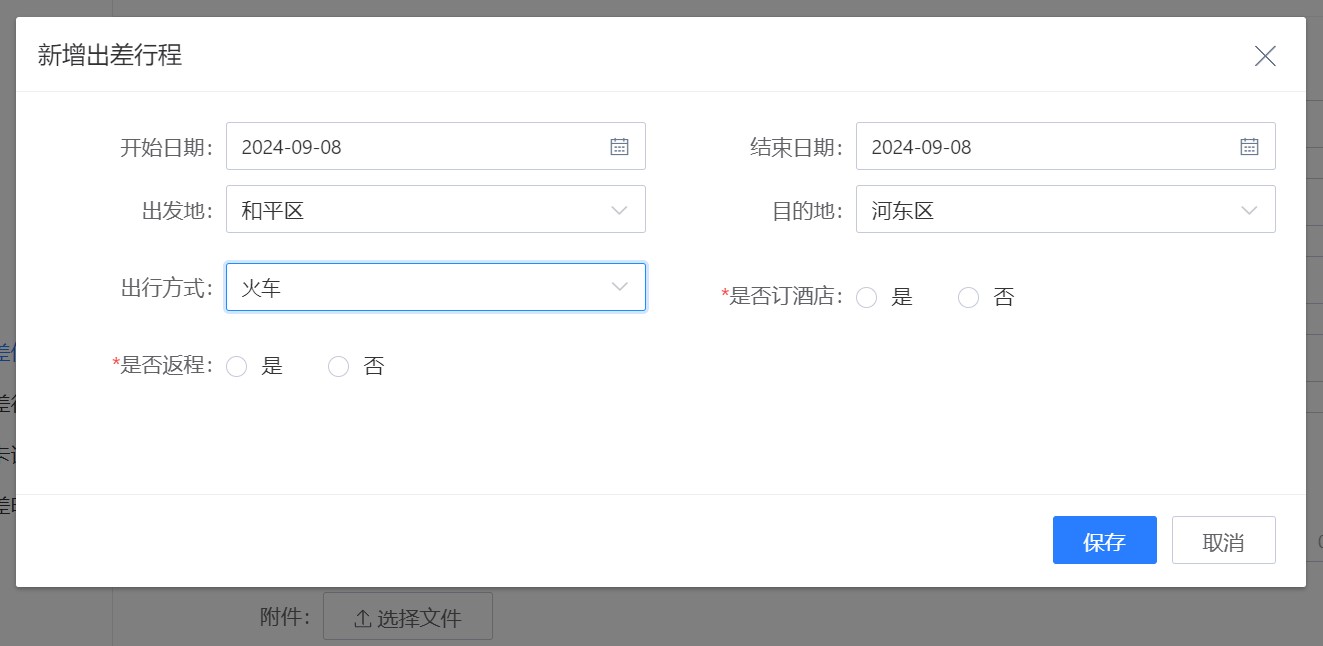Open the 结束日期 calendar picker icon
Viewport: 1323px width, 646px height.
(1248, 146)
